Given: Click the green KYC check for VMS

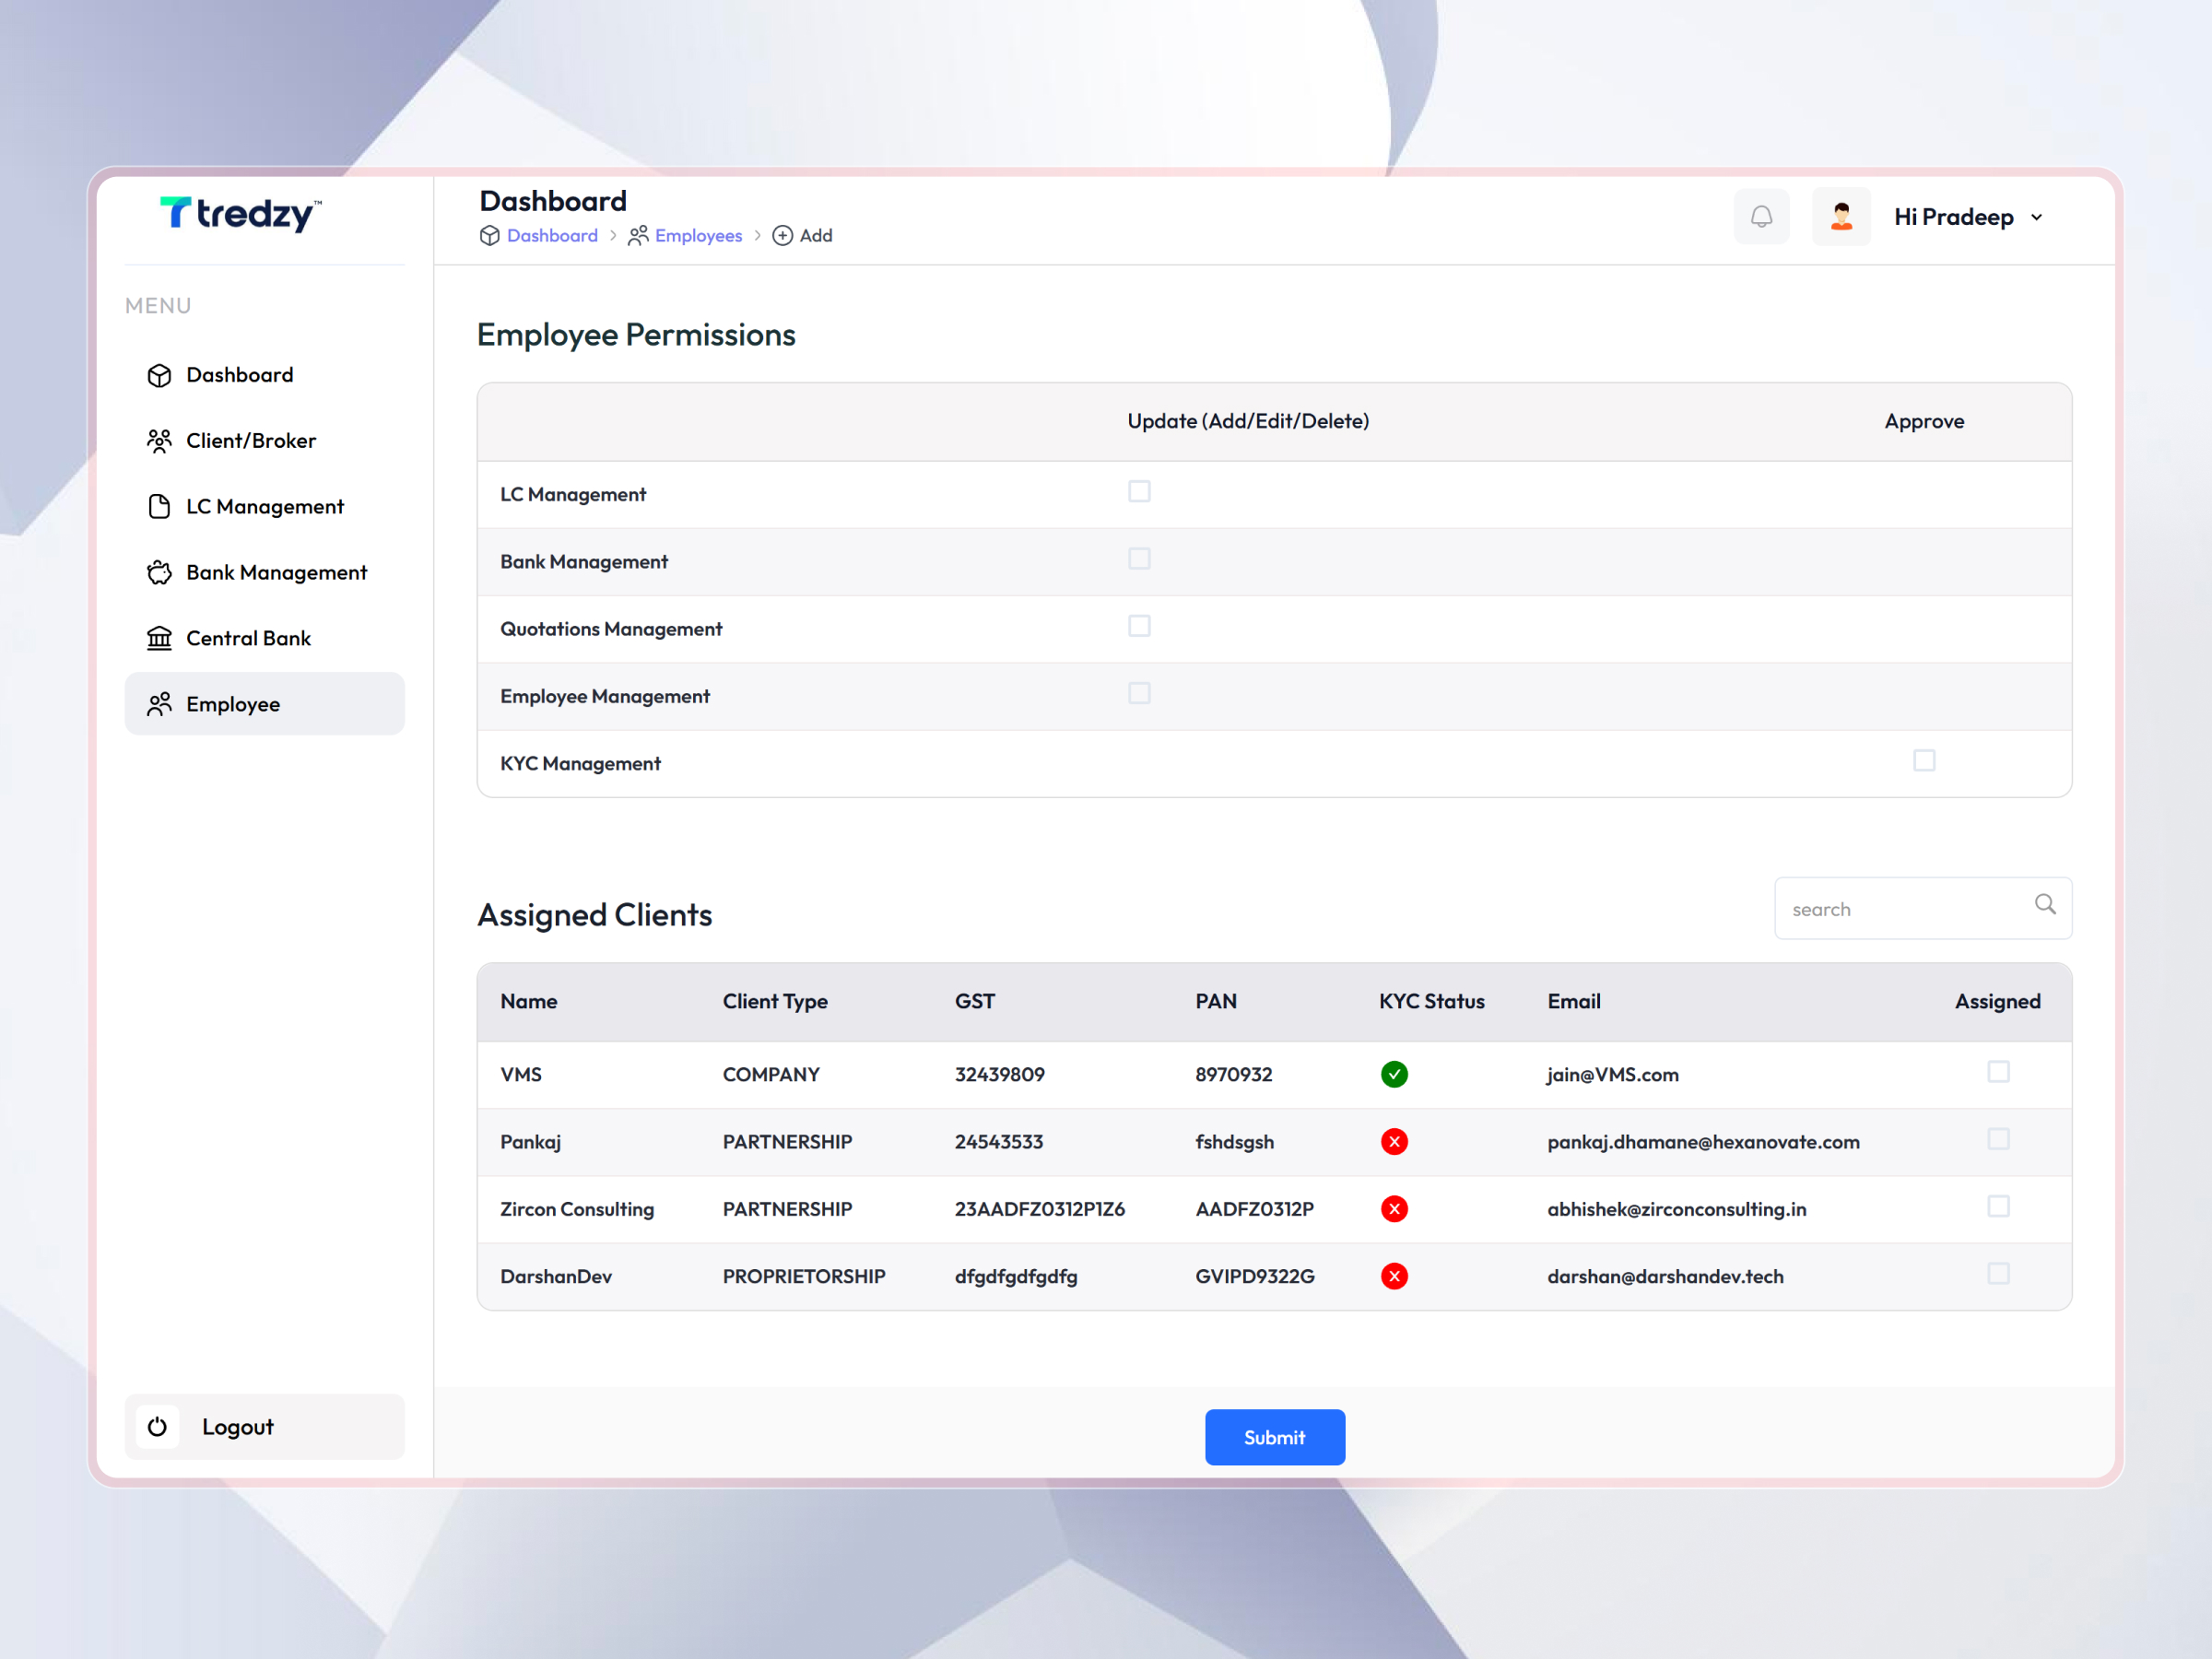Looking at the screenshot, I should 1394,1074.
